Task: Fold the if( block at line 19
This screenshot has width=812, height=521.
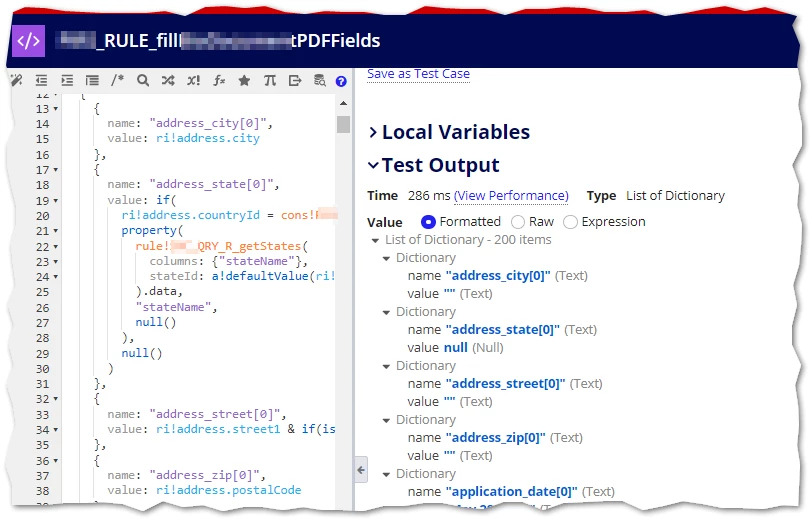Action: (55, 200)
